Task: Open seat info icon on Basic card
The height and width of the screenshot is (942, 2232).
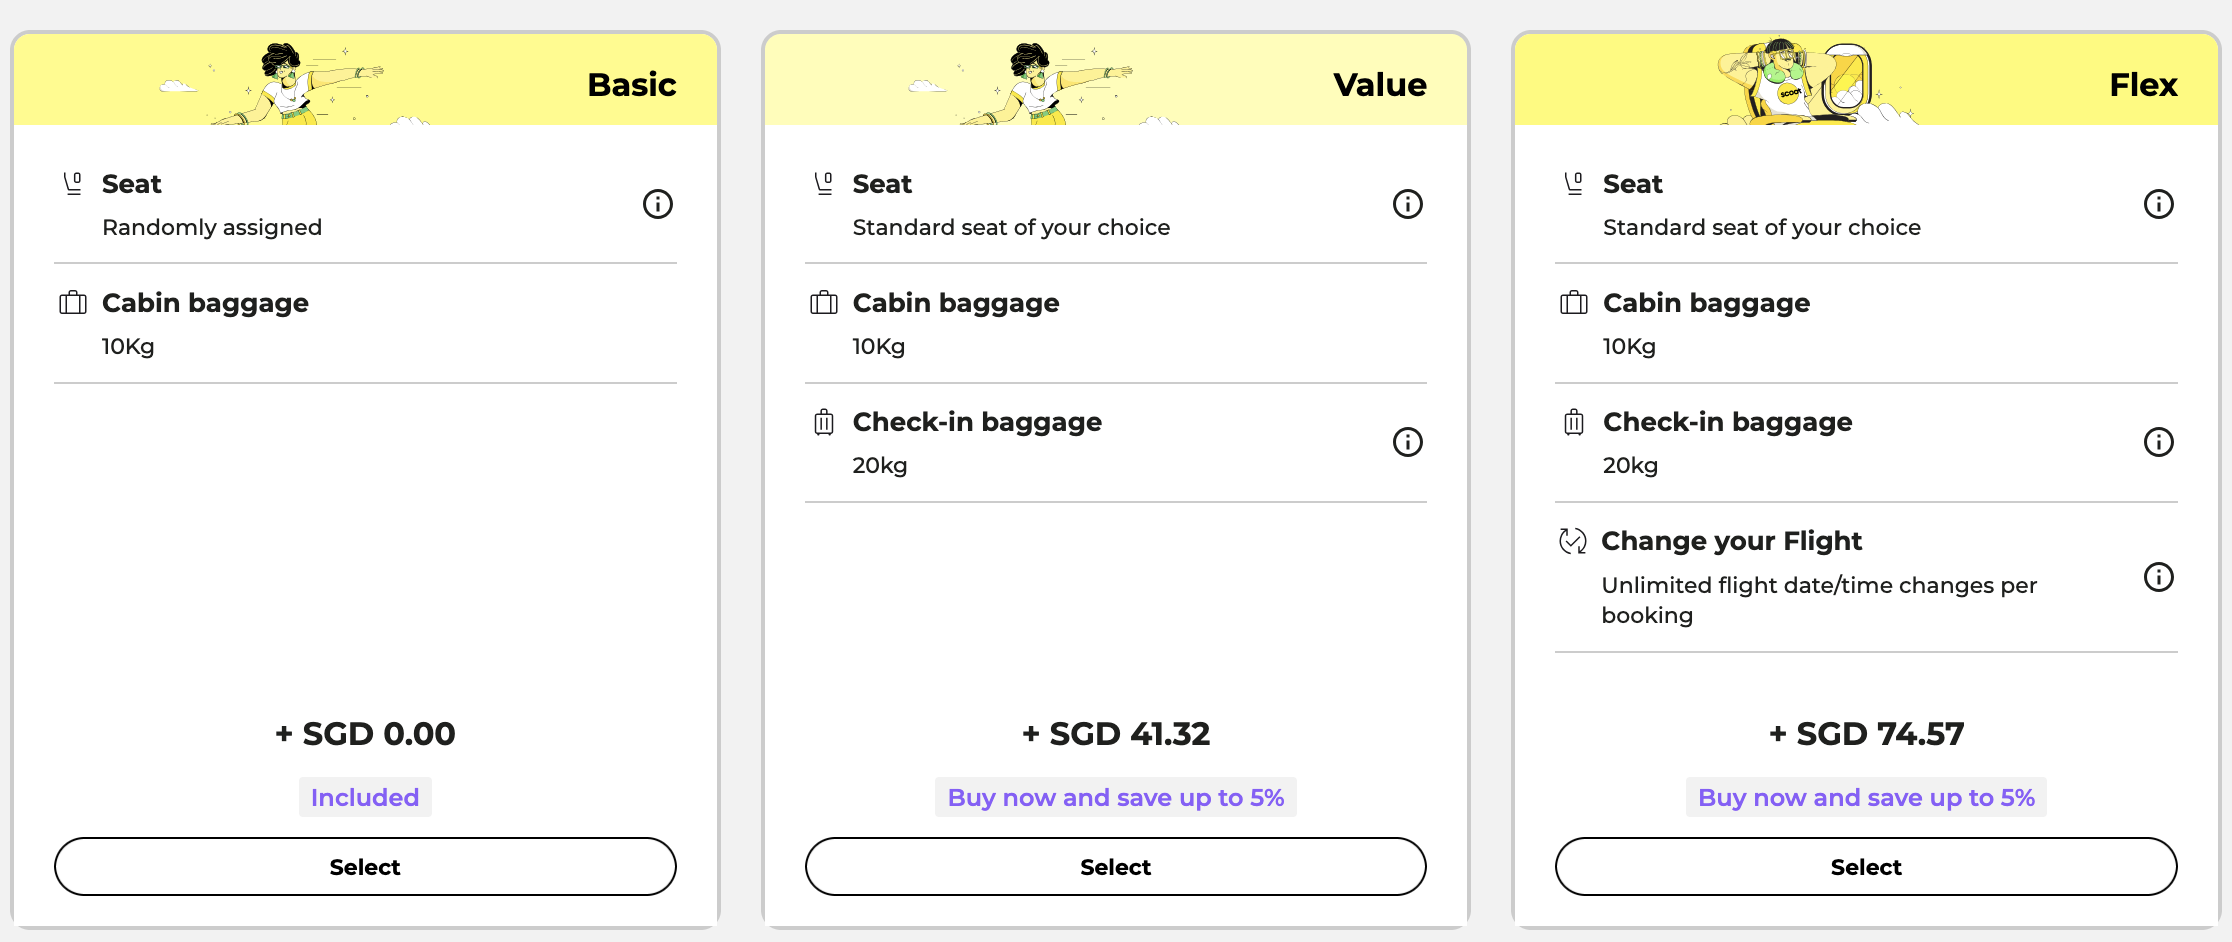Action: (657, 204)
